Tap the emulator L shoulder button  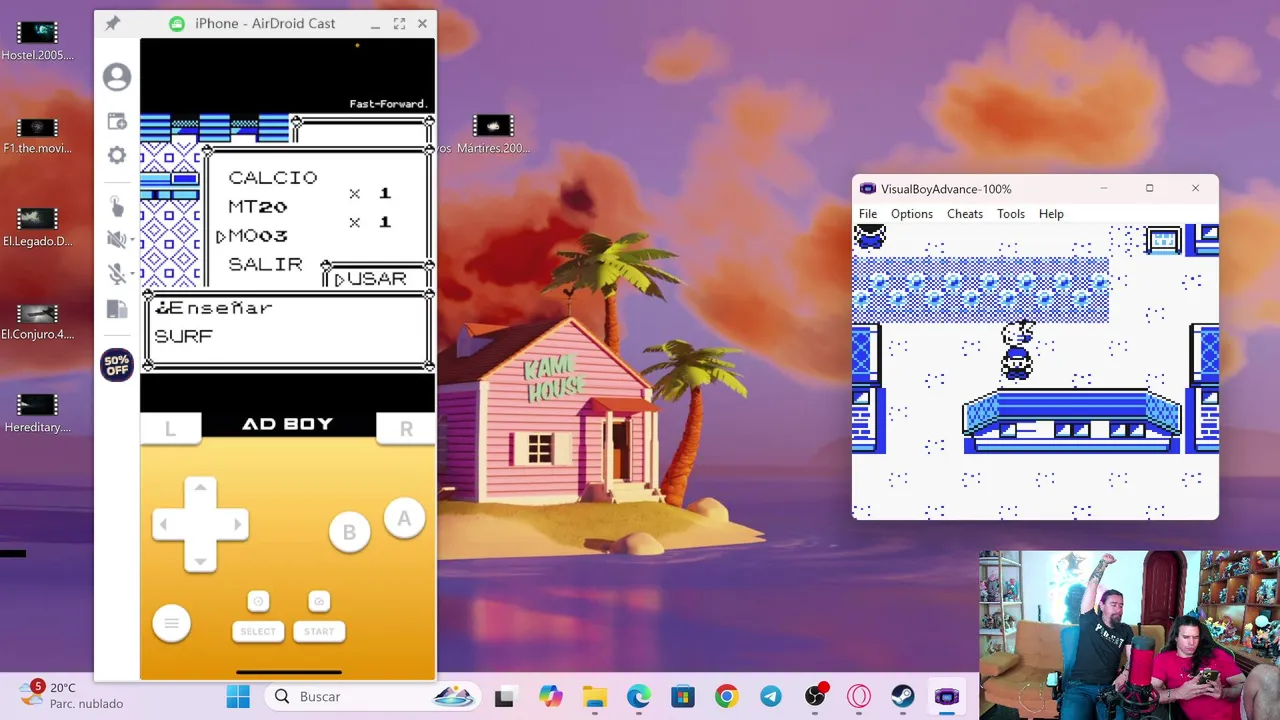click(170, 428)
